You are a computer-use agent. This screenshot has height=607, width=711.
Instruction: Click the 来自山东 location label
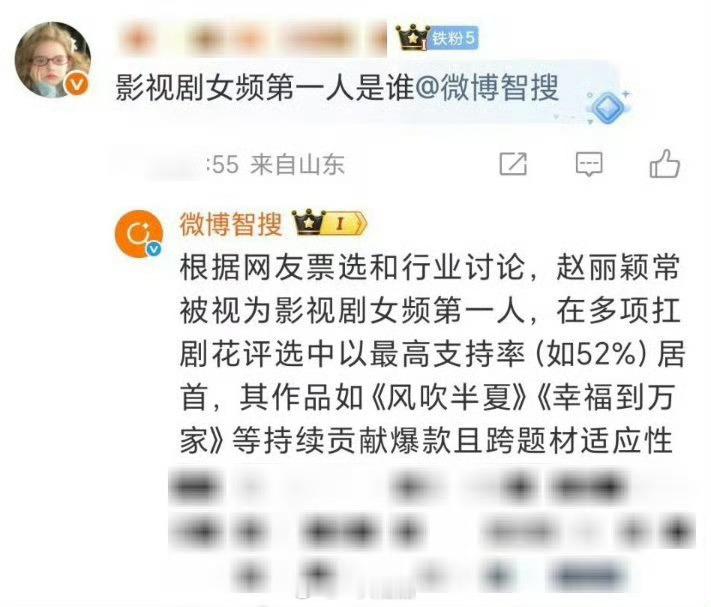[x=297, y=164]
